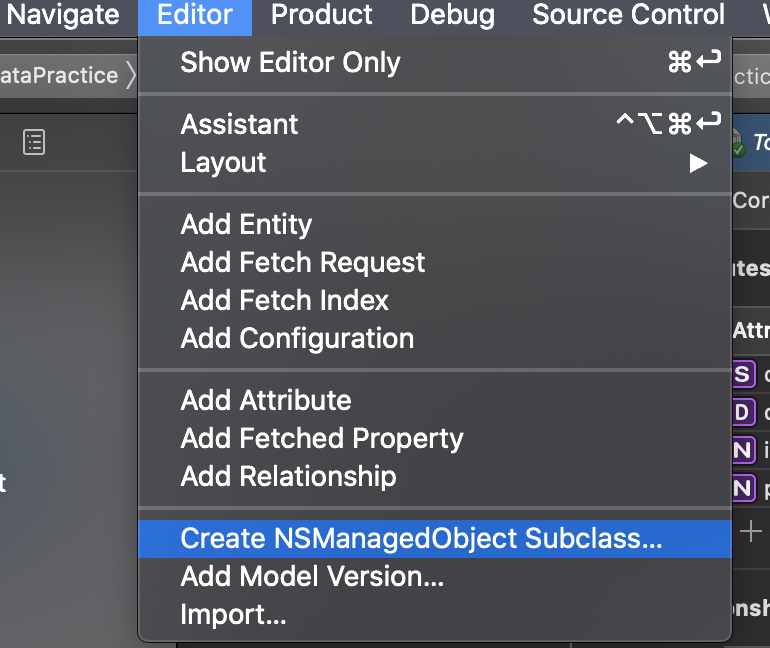Open the Navigate menu
This screenshot has height=648, width=770.
pyautogui.click(x=63, y=15)
